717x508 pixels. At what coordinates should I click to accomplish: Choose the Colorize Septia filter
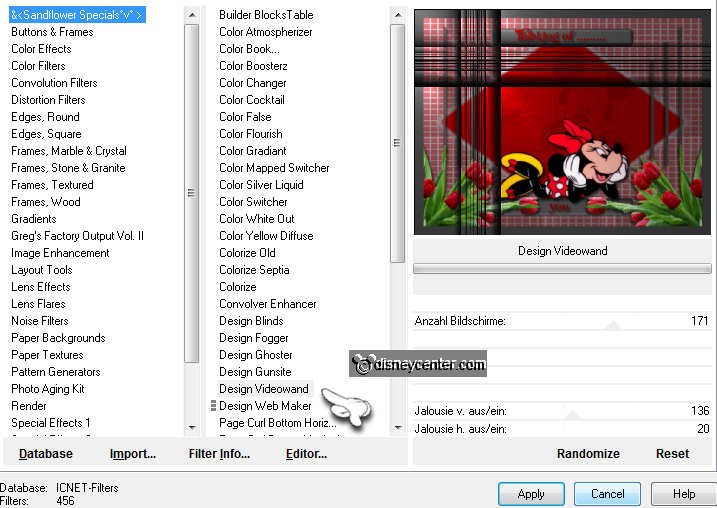pos(254,270)
